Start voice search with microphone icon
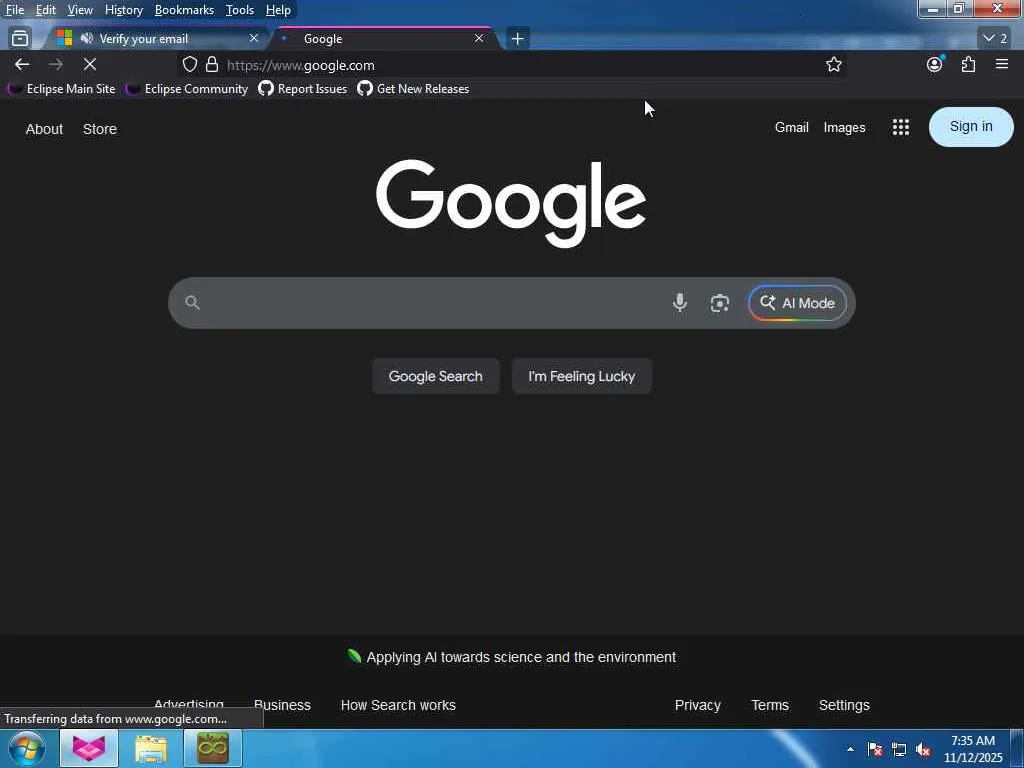The image size is (1024, 768). [x=680, y=302]
